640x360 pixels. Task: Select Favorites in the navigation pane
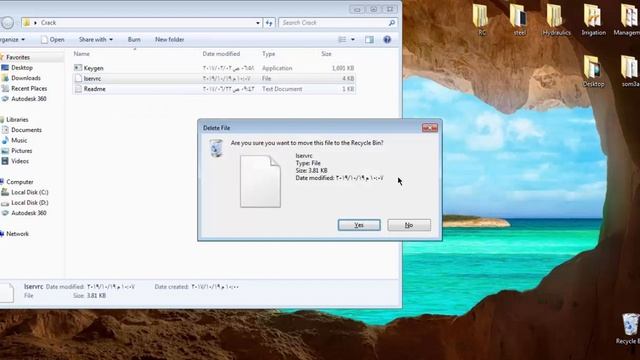pyautogui.click(x=18, y=57)
